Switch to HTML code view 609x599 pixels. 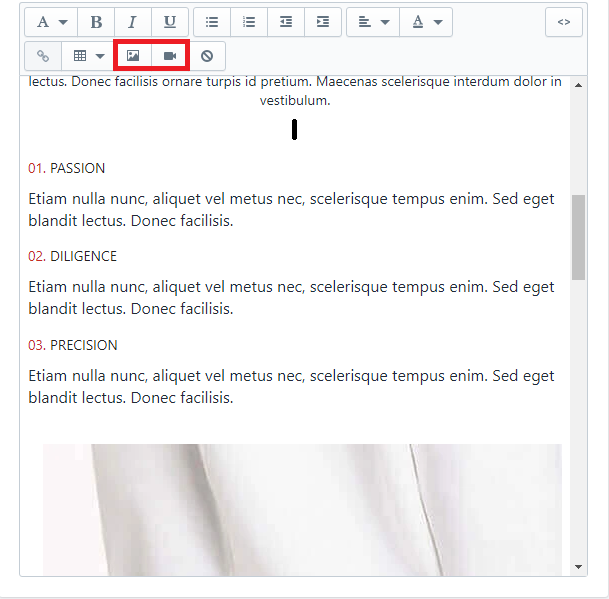click(564, 22)
